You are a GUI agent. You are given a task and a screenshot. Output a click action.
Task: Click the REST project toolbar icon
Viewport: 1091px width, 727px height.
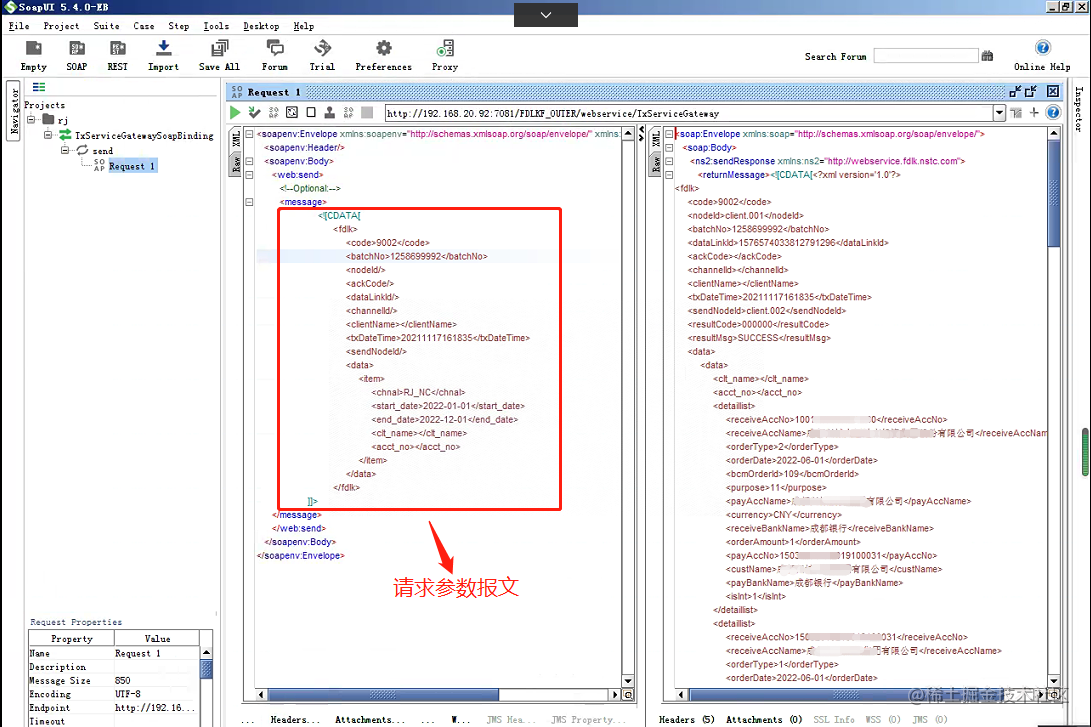click(118, 56)
